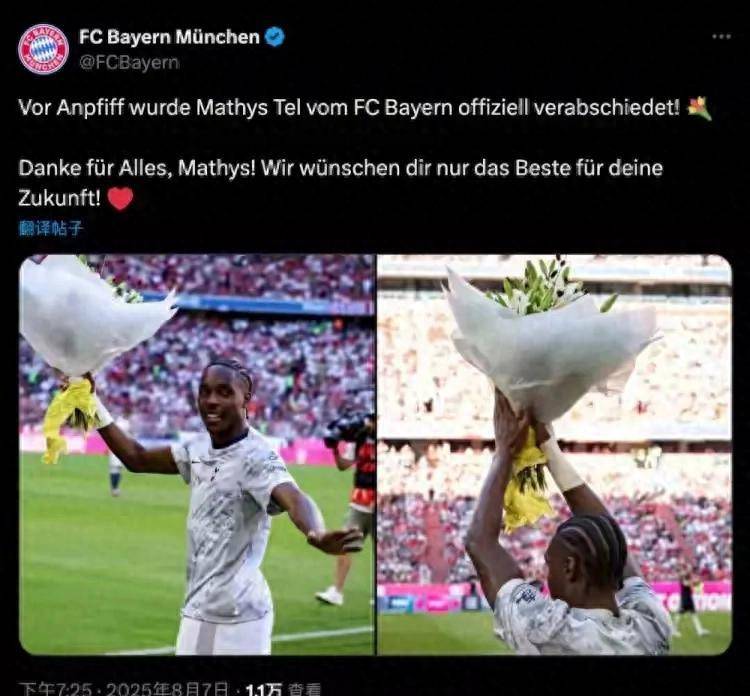This screenshot has width=750, height=696.
Task: Click the white bouquet in left photo
Action: 91,314
